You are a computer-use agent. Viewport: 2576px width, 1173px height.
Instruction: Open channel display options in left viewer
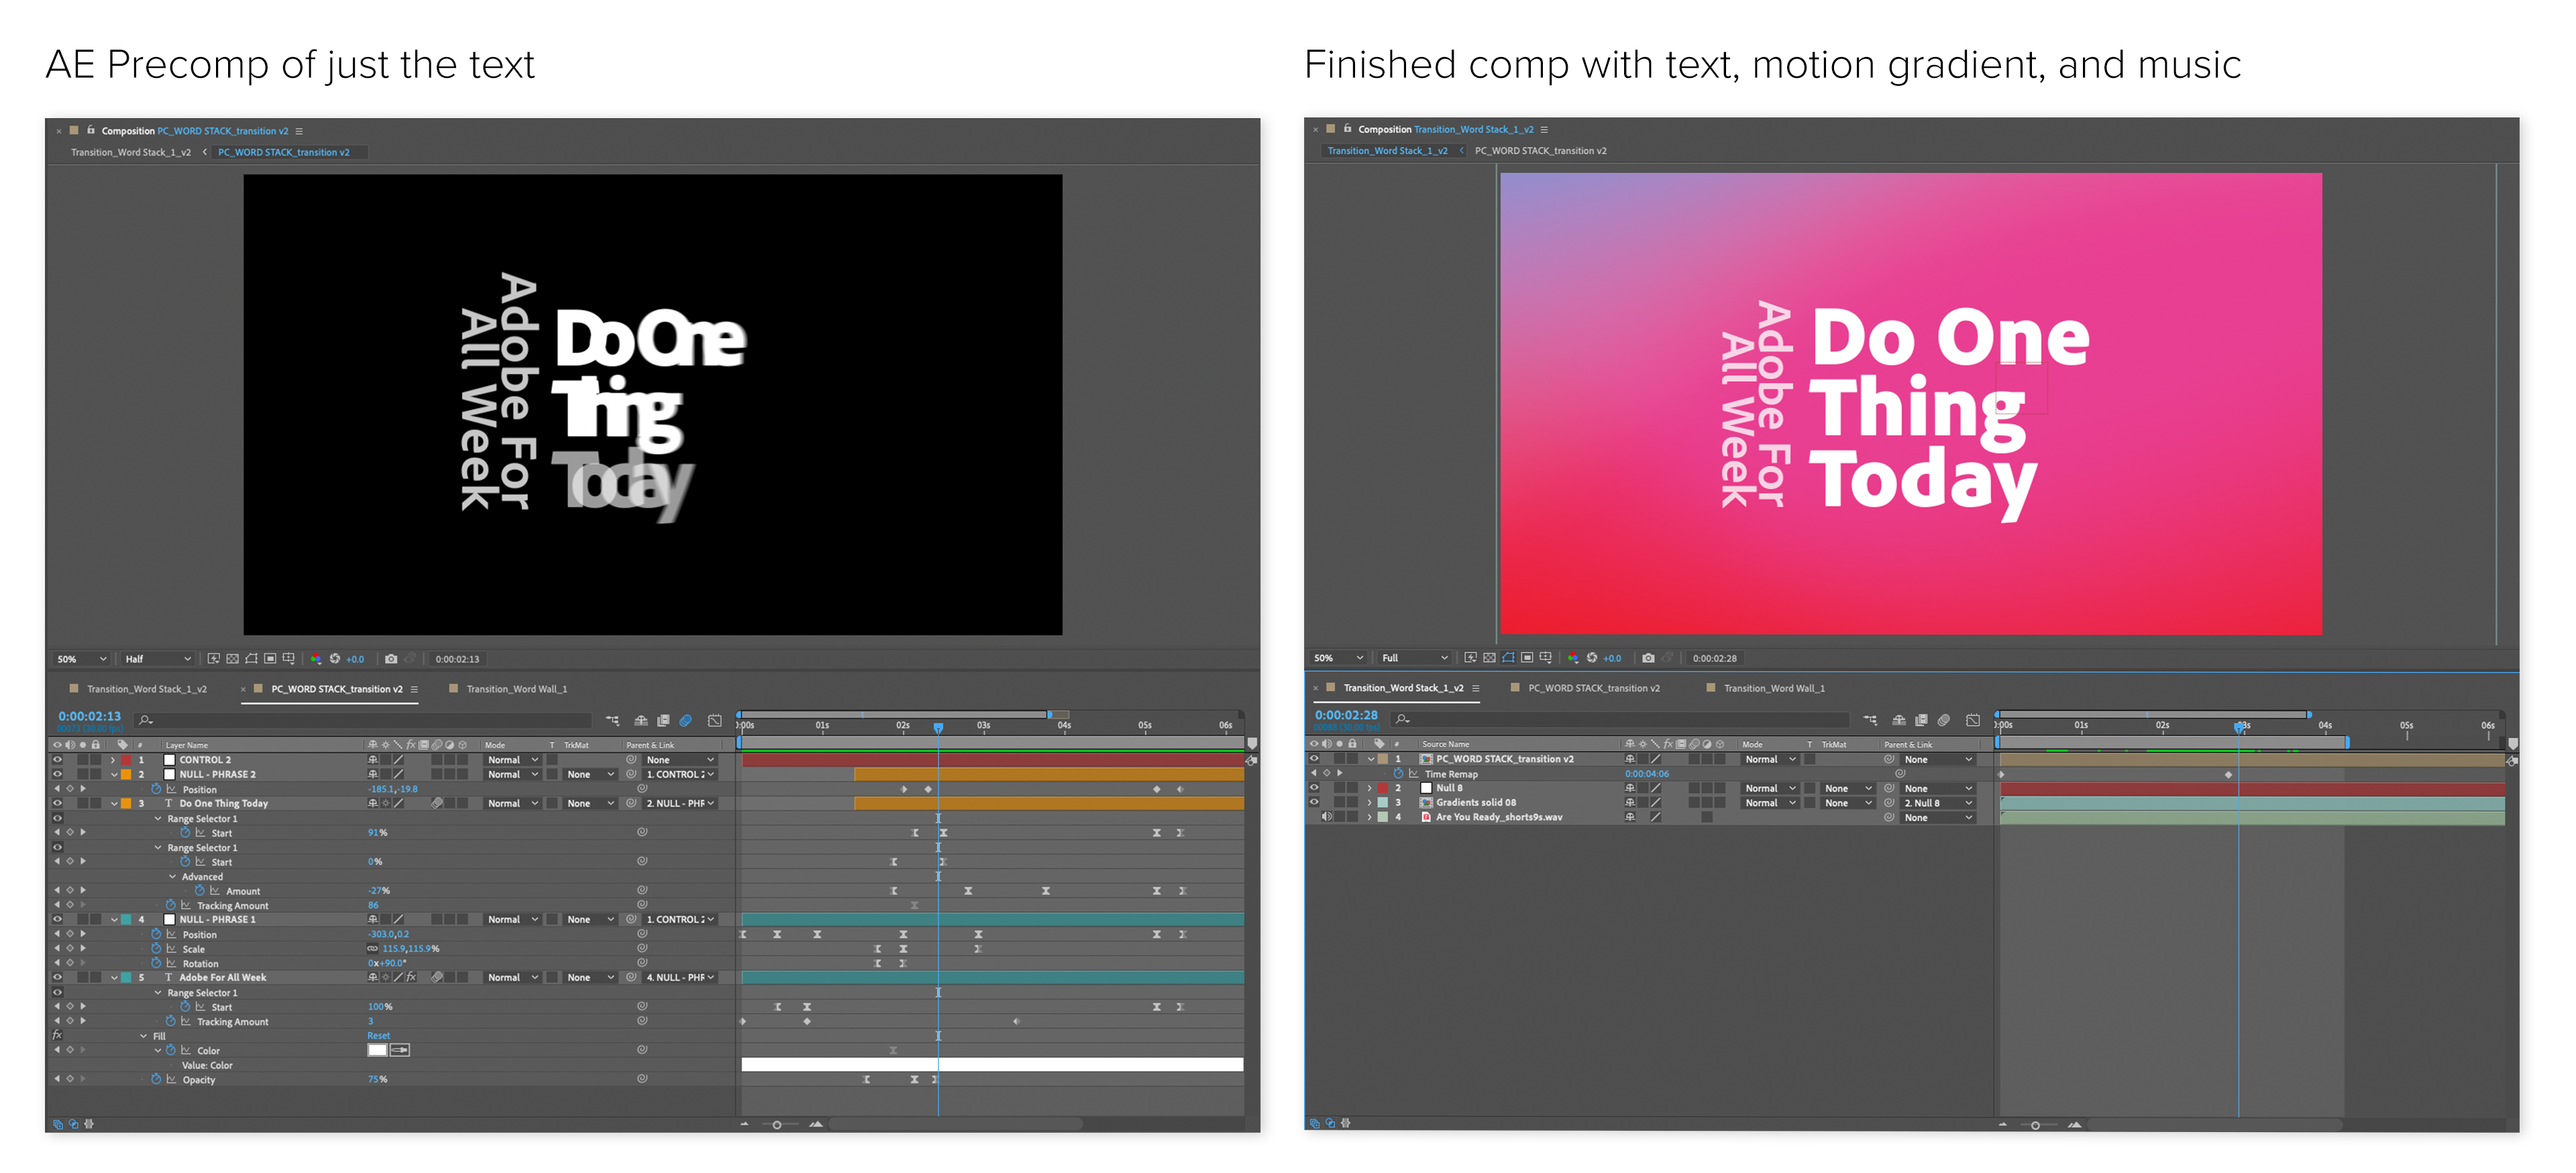316,659
